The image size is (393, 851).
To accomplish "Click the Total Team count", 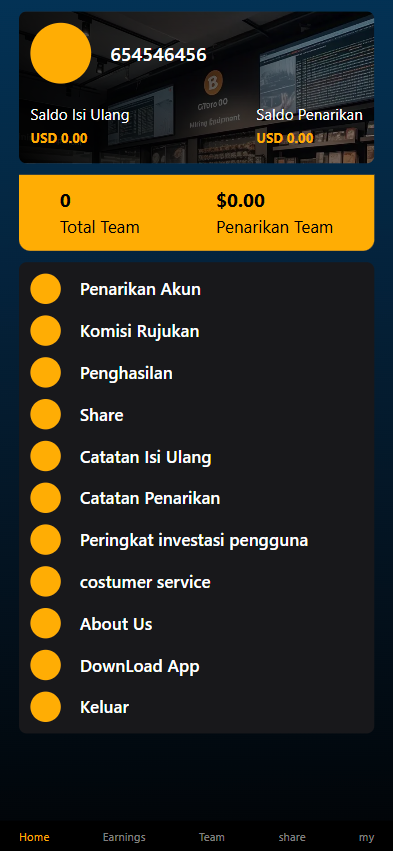I will [65, 201].
